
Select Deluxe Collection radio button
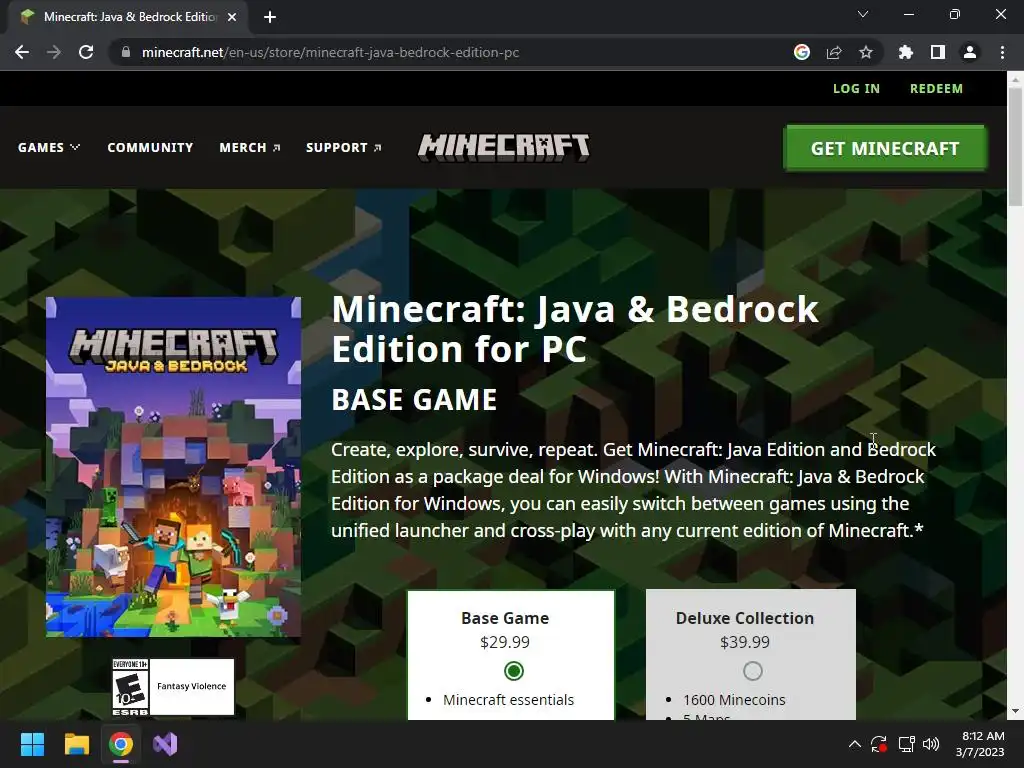coord(752,671)
